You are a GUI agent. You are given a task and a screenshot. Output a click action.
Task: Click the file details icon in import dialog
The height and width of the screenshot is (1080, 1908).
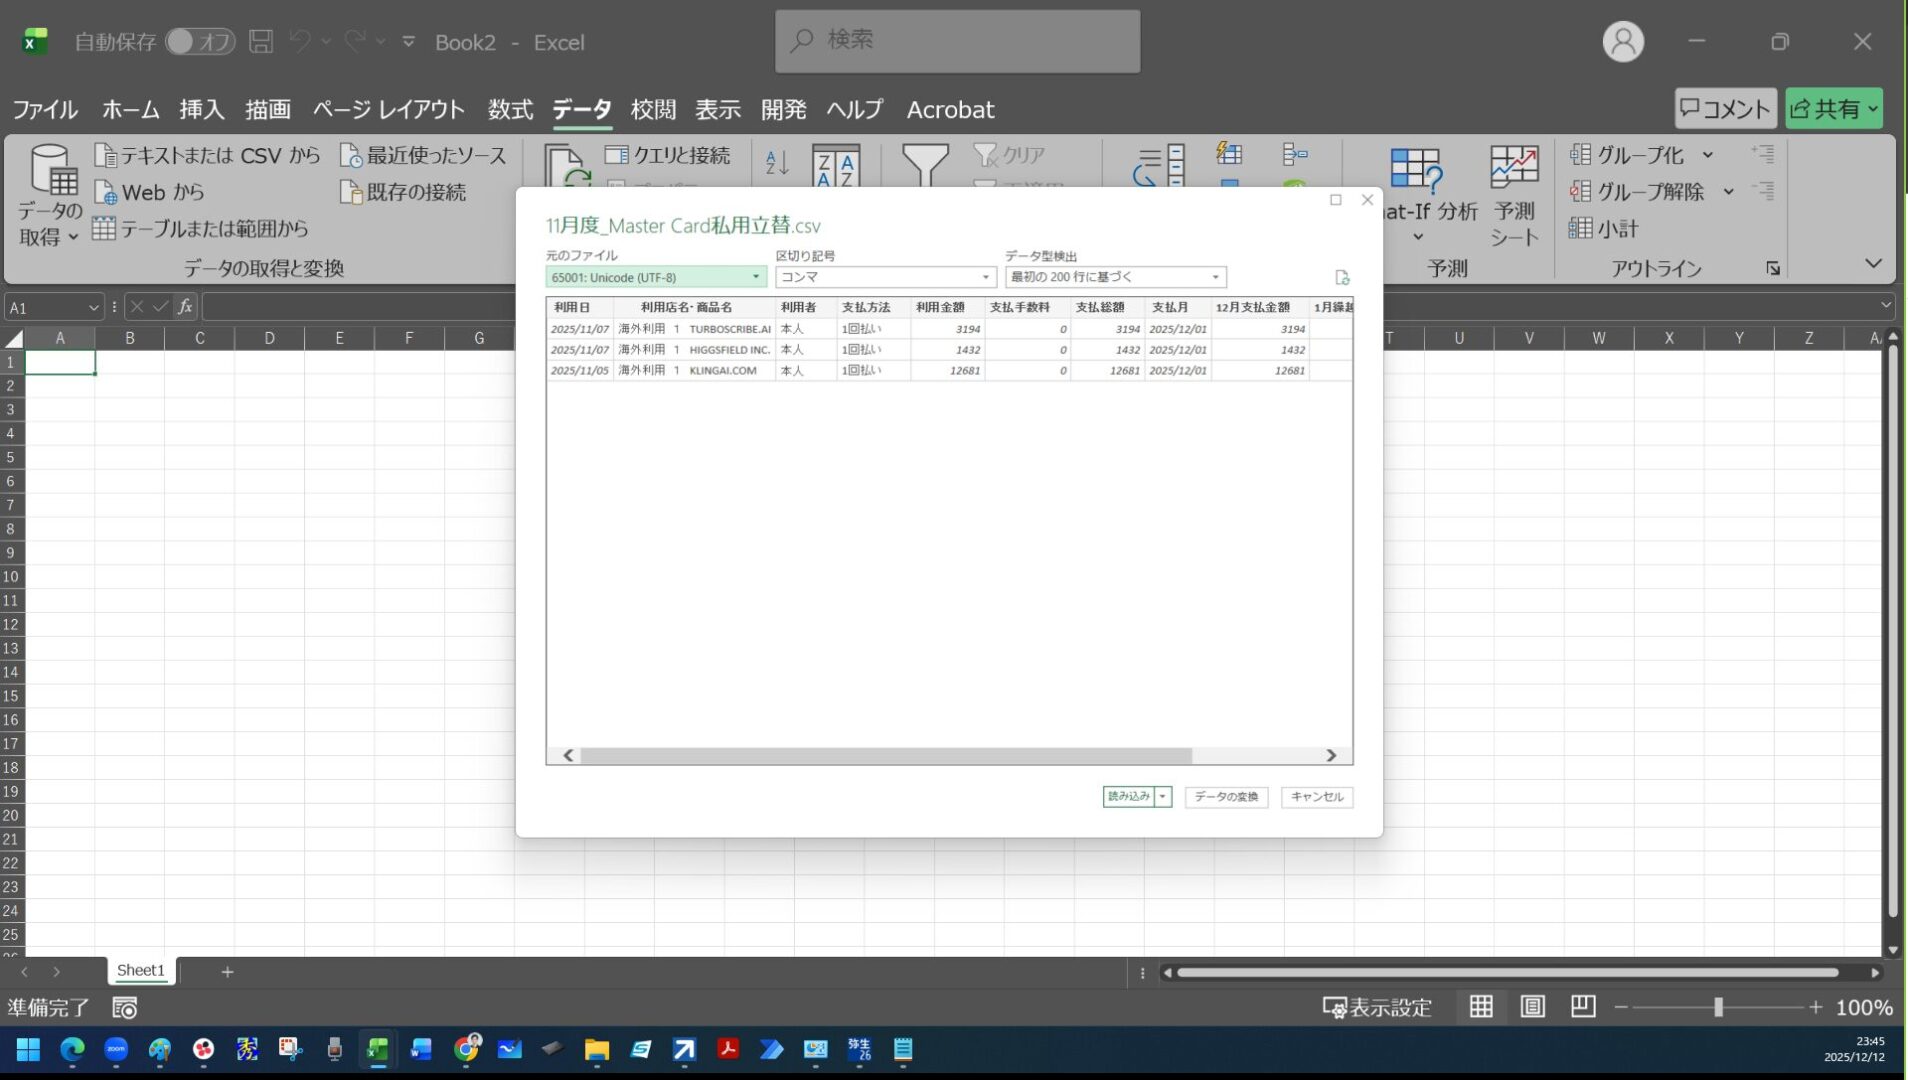pos(1342,278)
